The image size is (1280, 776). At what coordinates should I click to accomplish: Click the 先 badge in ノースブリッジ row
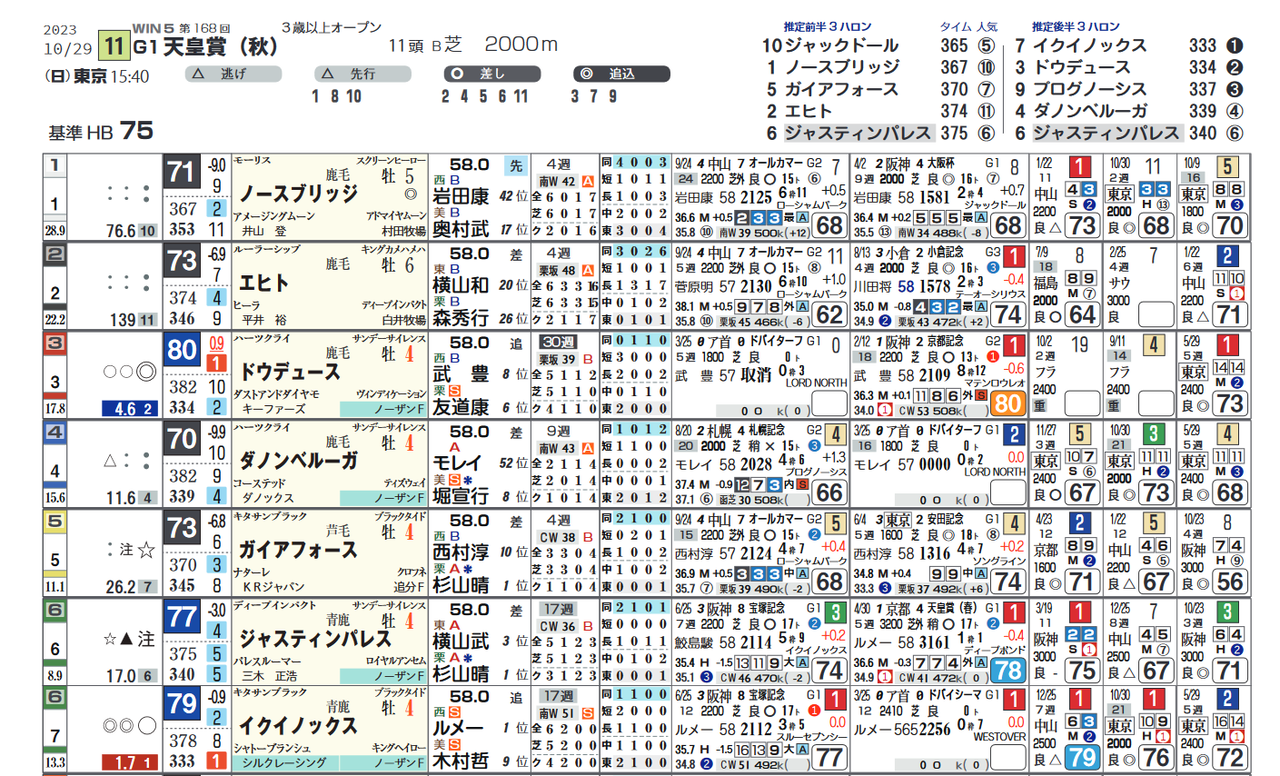[x=515, y=165]
